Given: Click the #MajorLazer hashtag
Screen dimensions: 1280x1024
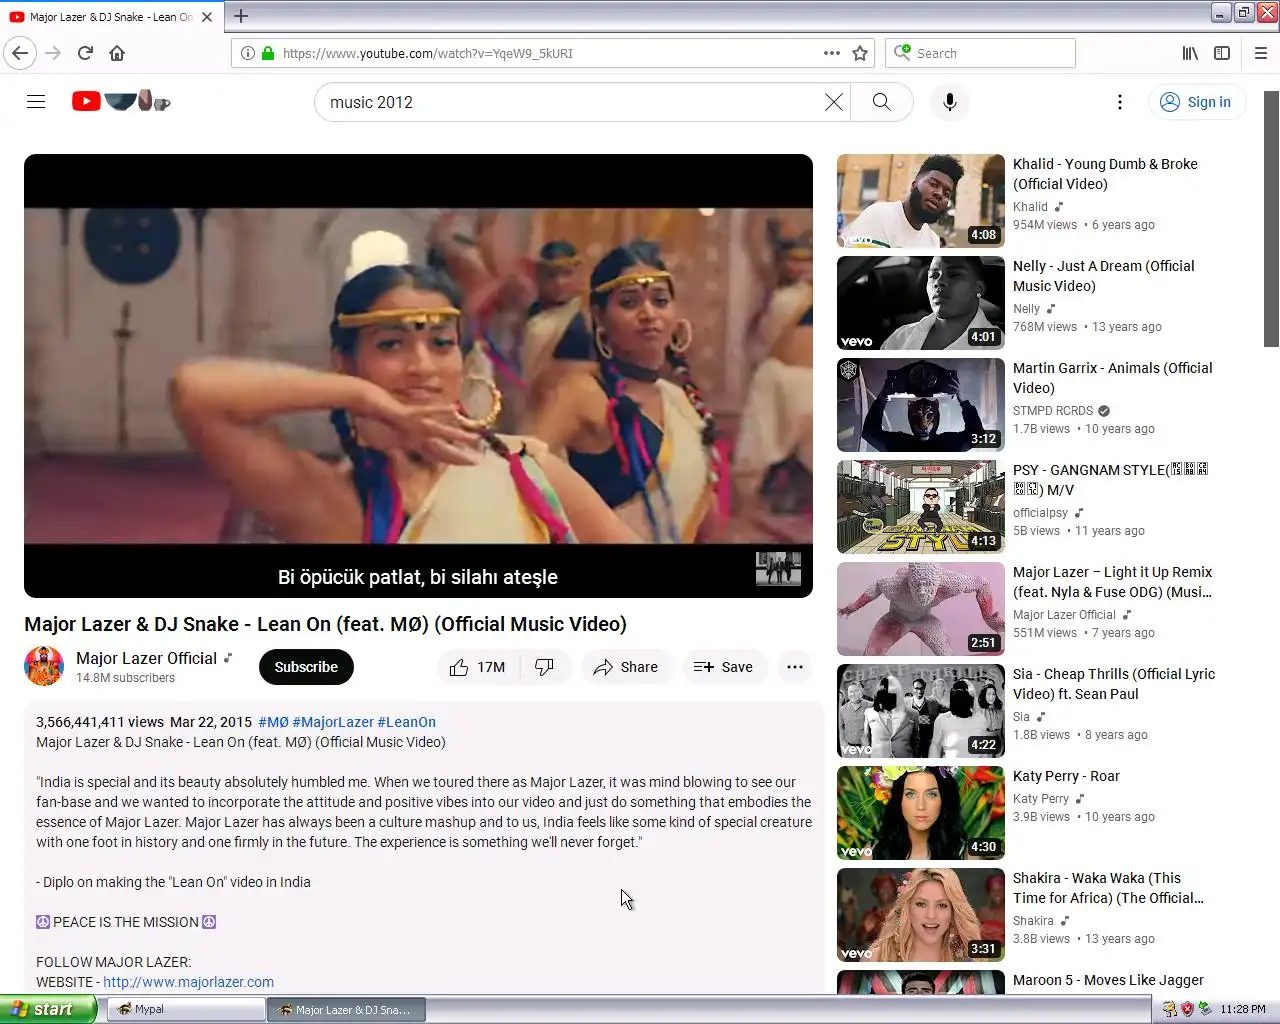Looking at the screenshot, I should pyautogui.click(x=333, y=722).
